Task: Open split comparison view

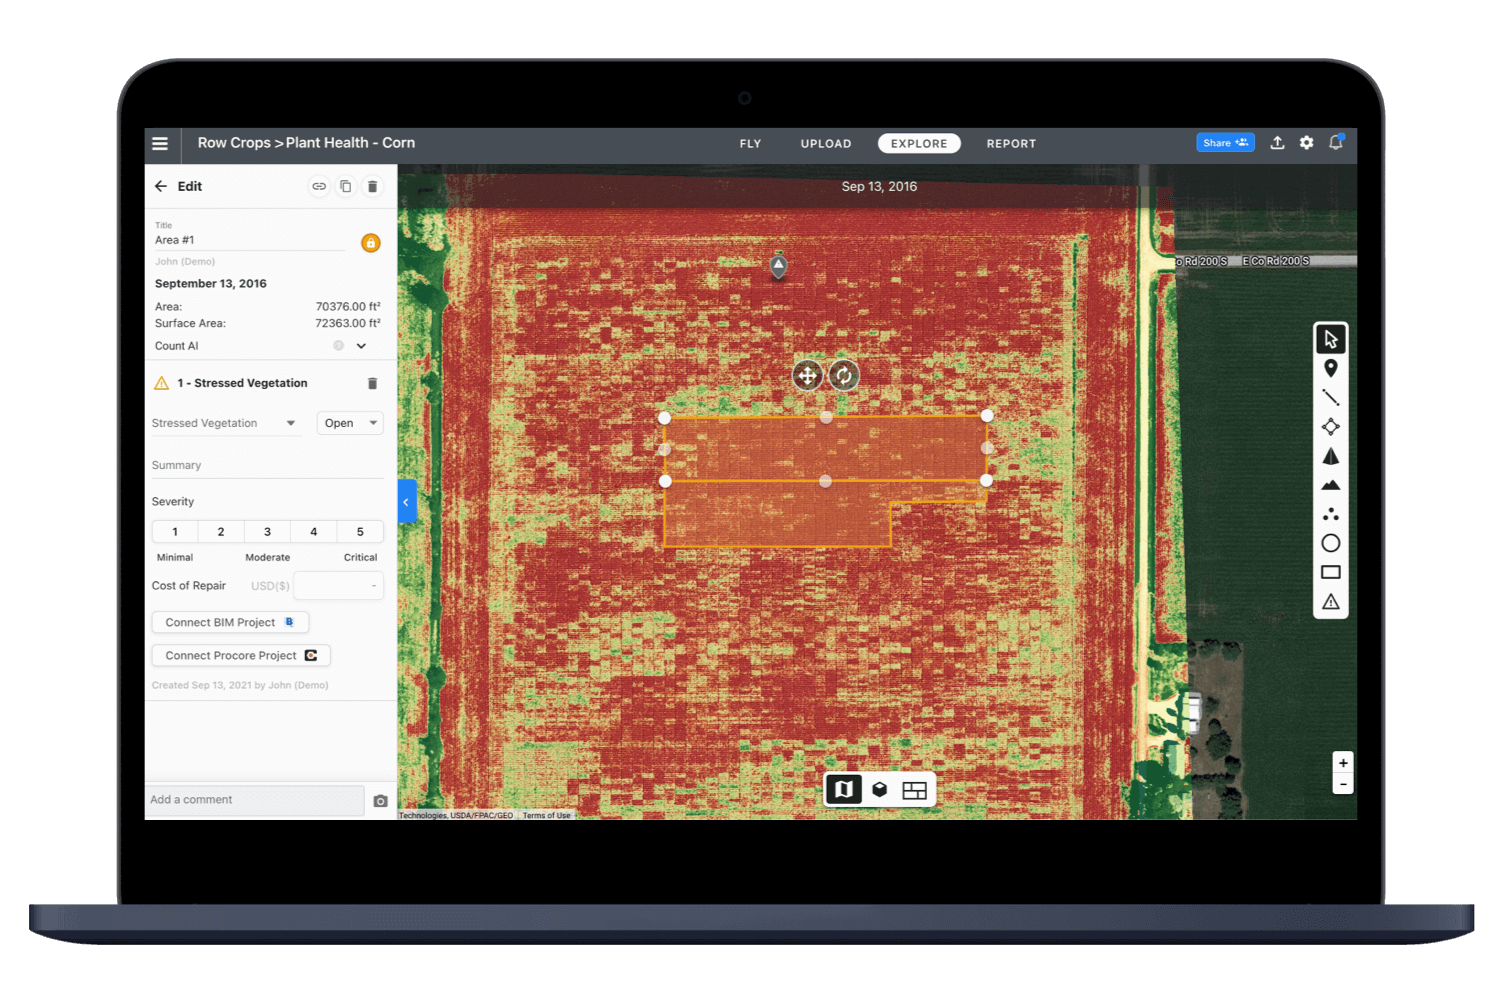Action: point(914,789)
